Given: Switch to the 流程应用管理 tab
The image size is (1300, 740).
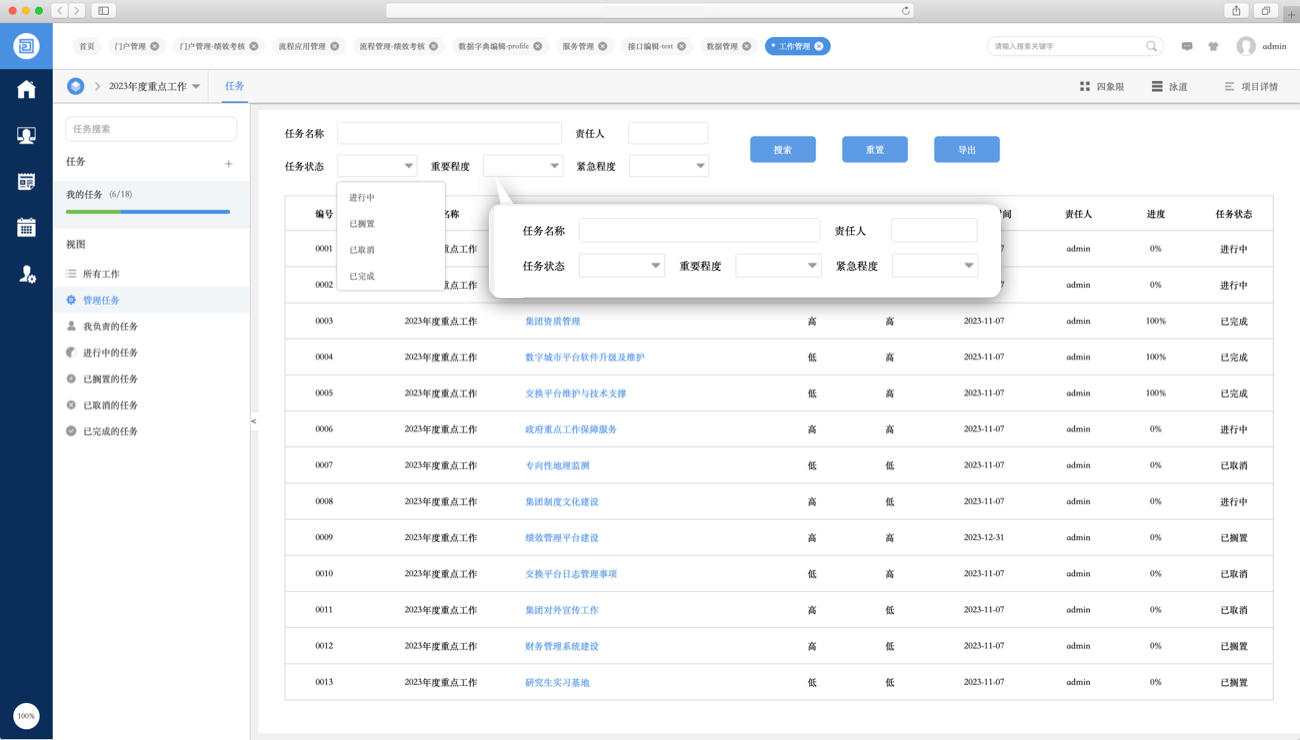Looking at the screenshot, I should [x=301, y=46].
